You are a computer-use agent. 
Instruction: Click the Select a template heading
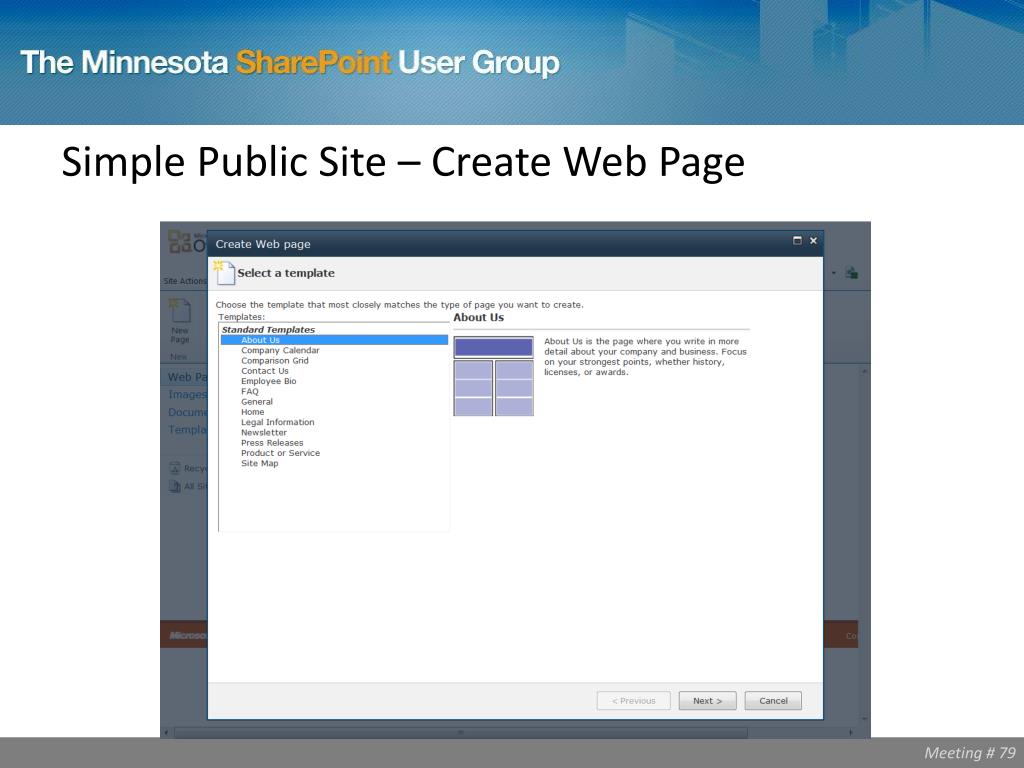tap(286, 273)
